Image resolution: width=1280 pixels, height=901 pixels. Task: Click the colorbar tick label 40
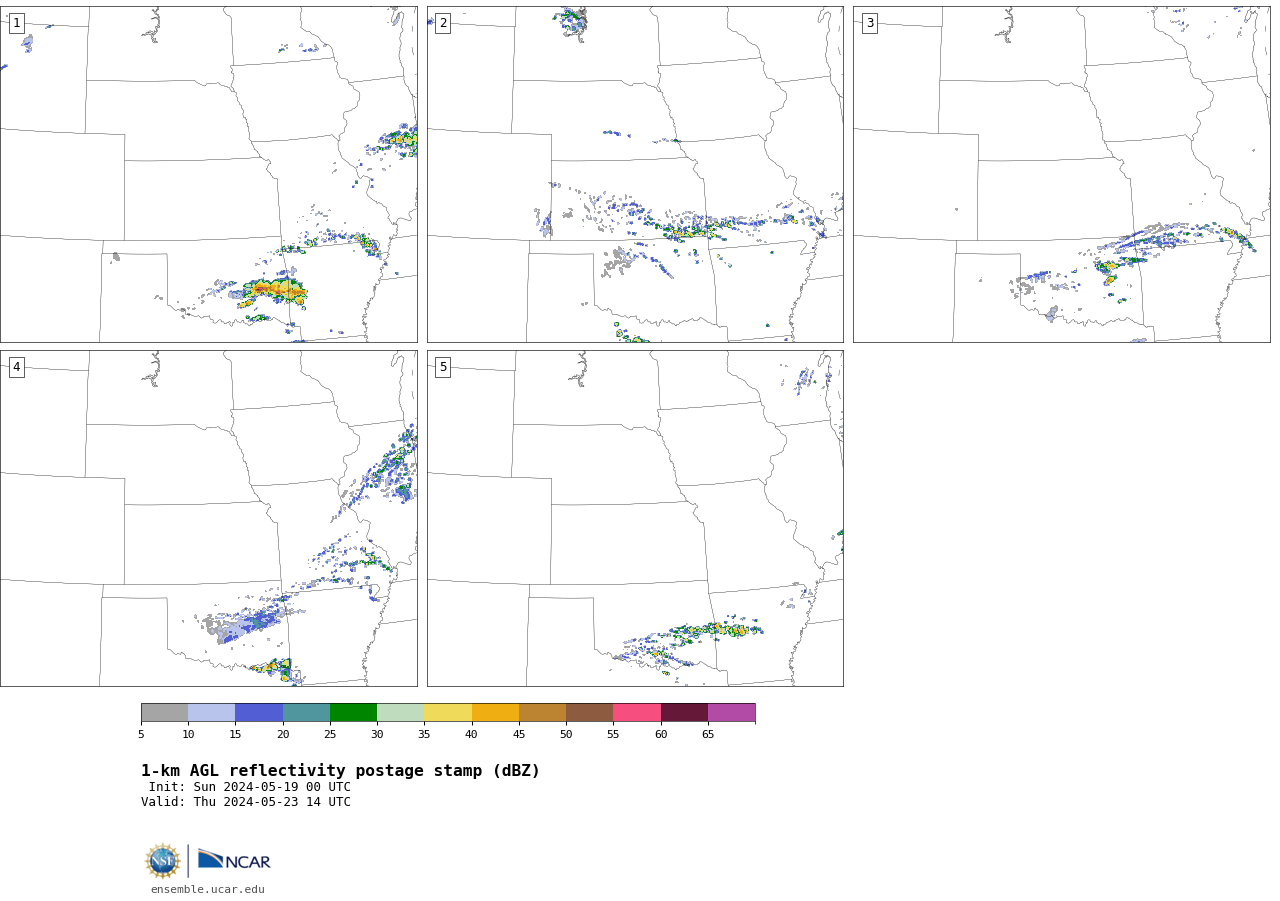(471, 735)
